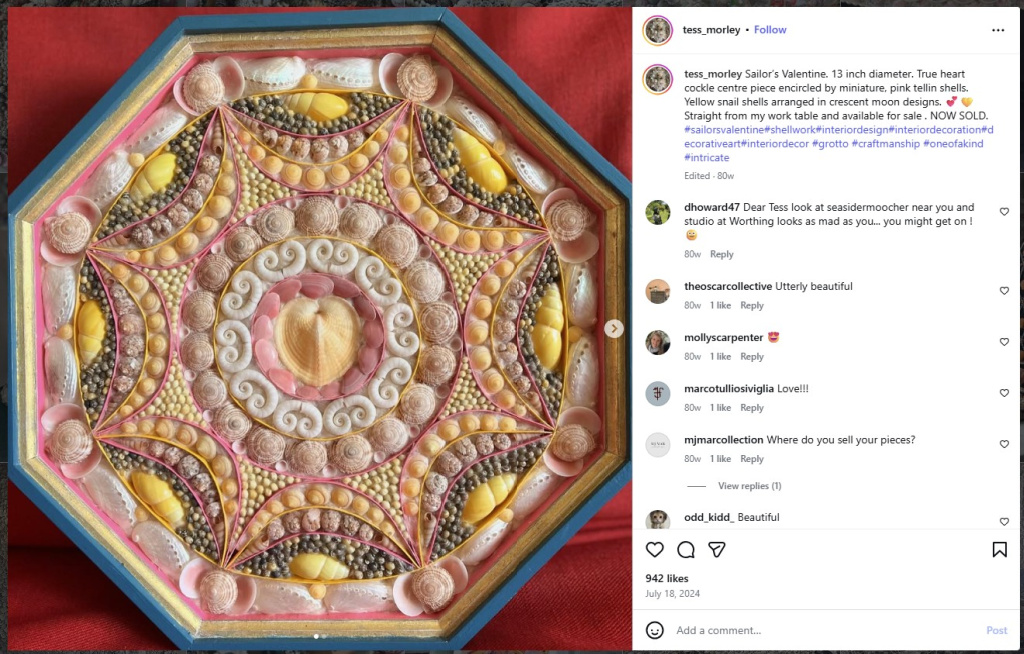Go to next photo with arrow
1024x654 pixels.
pyautogui.click(x=614, y=328)
